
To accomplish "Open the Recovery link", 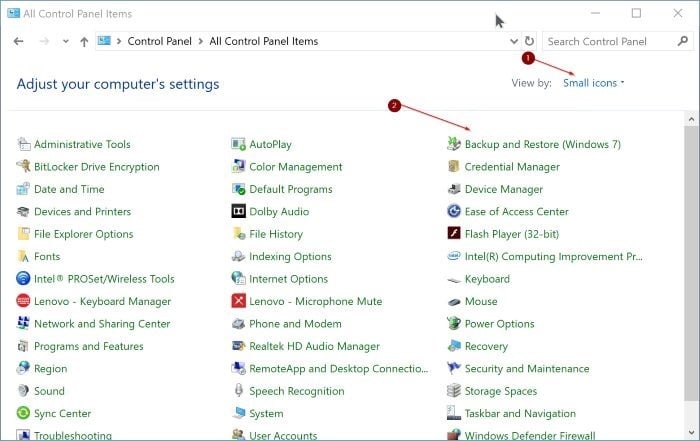I will pos(486,346).
